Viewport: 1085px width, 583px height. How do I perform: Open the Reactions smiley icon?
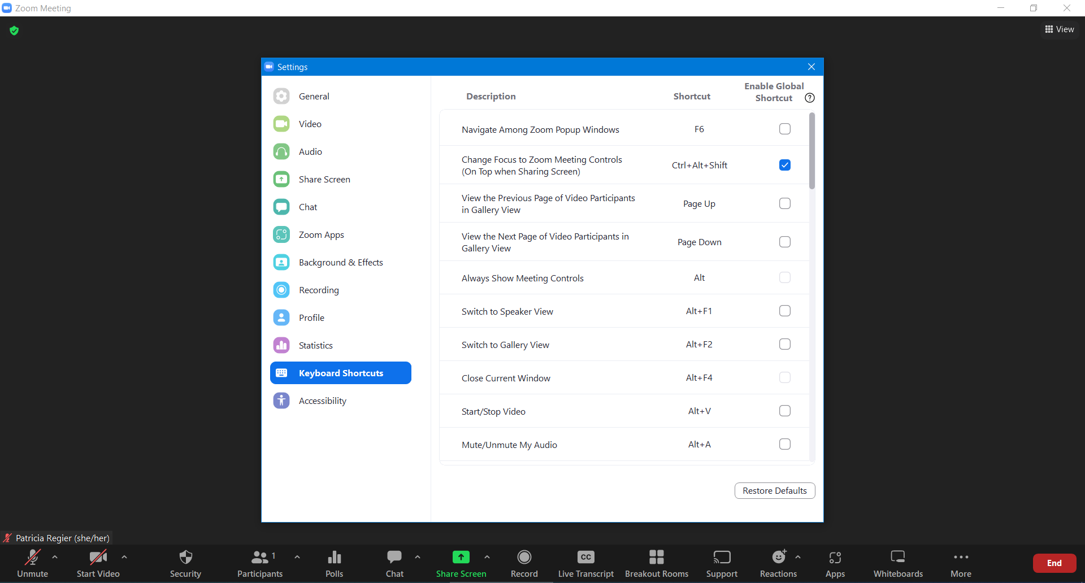click(x=779, y=557)
